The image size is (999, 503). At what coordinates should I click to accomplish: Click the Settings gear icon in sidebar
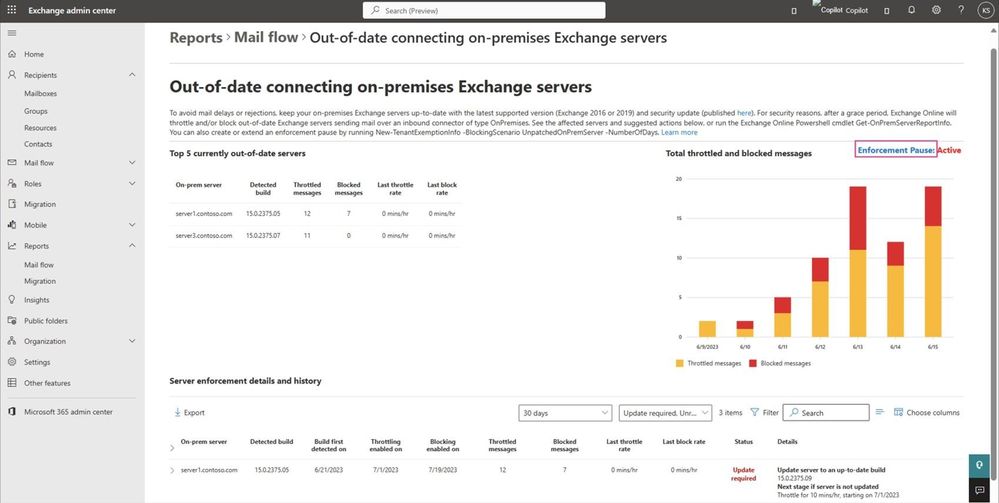[11, 362]
